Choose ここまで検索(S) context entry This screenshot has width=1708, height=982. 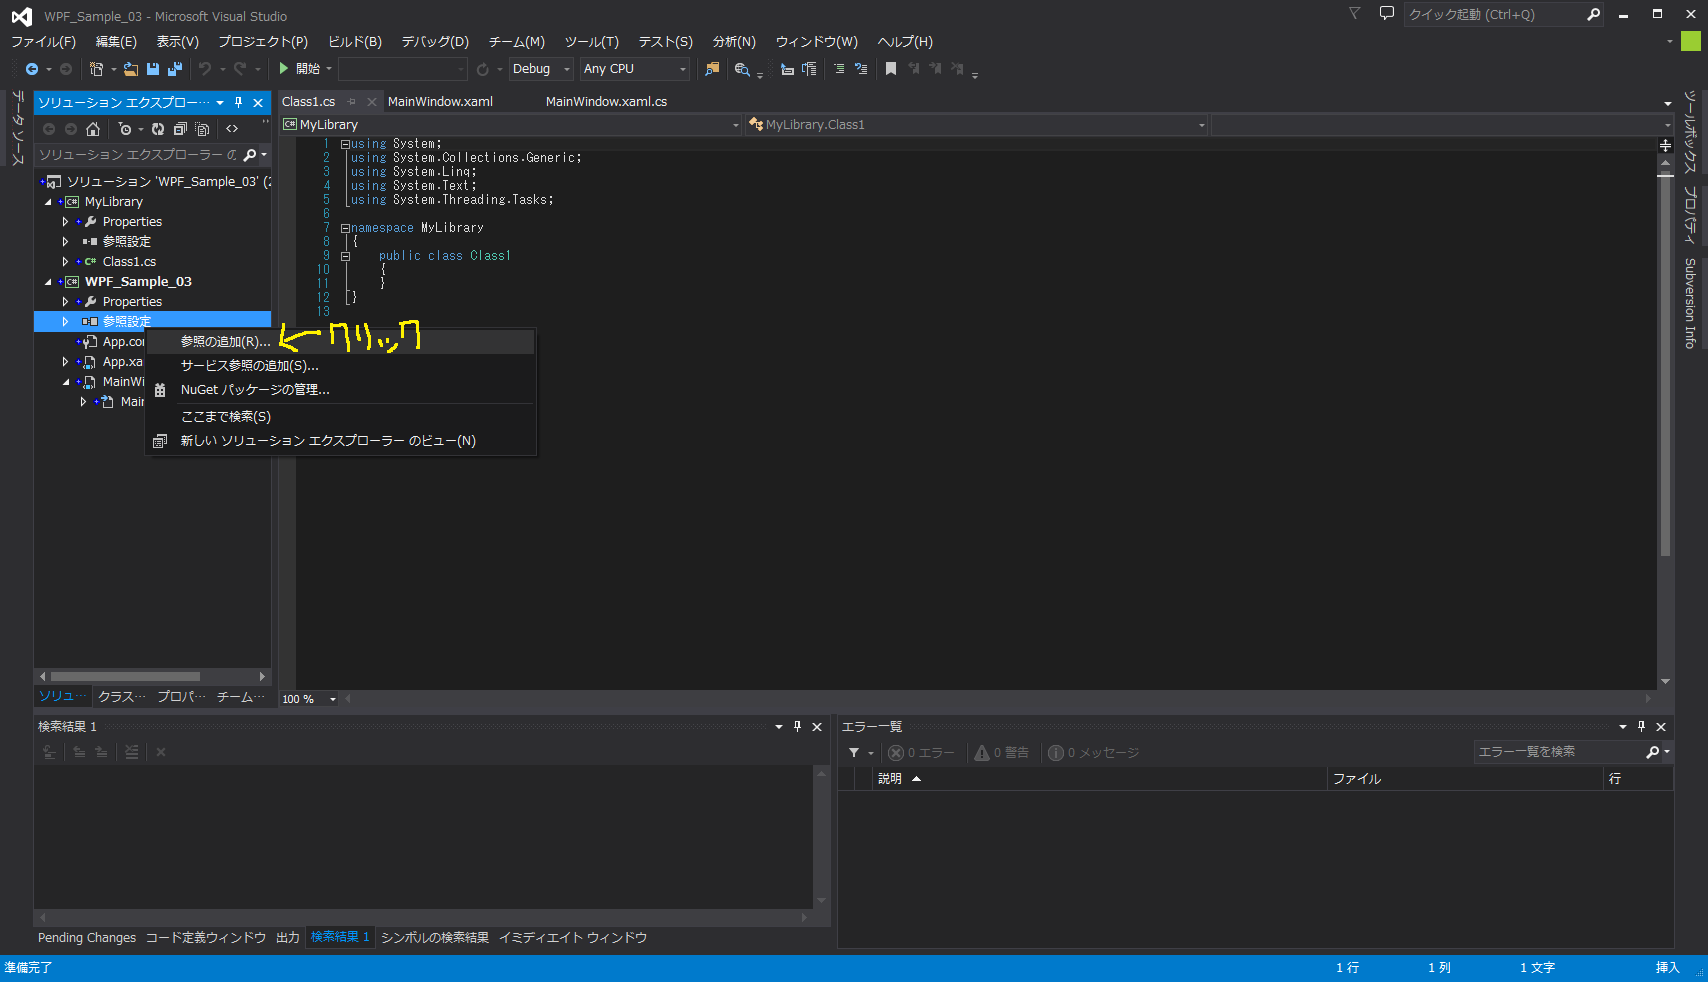[340, 417]
